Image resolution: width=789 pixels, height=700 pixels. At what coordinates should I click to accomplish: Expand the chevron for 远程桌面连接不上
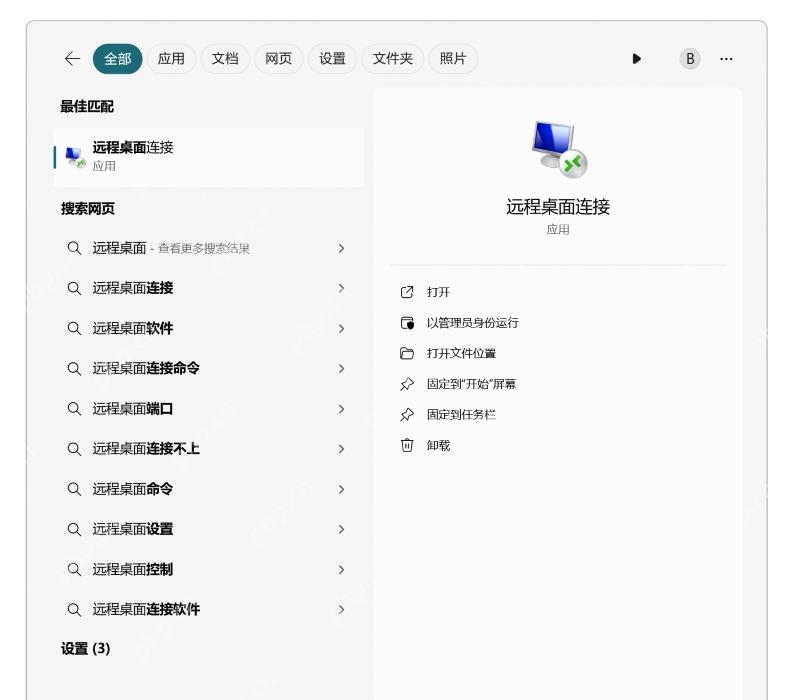(341, 449)
